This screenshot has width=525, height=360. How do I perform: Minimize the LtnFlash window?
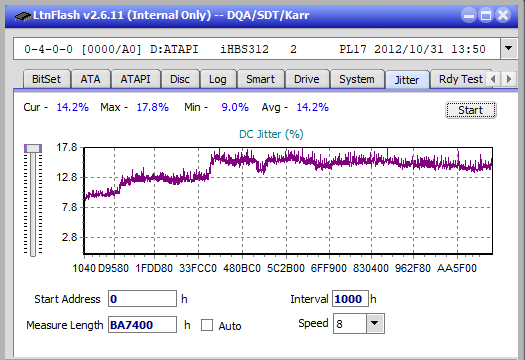[469, 15]
